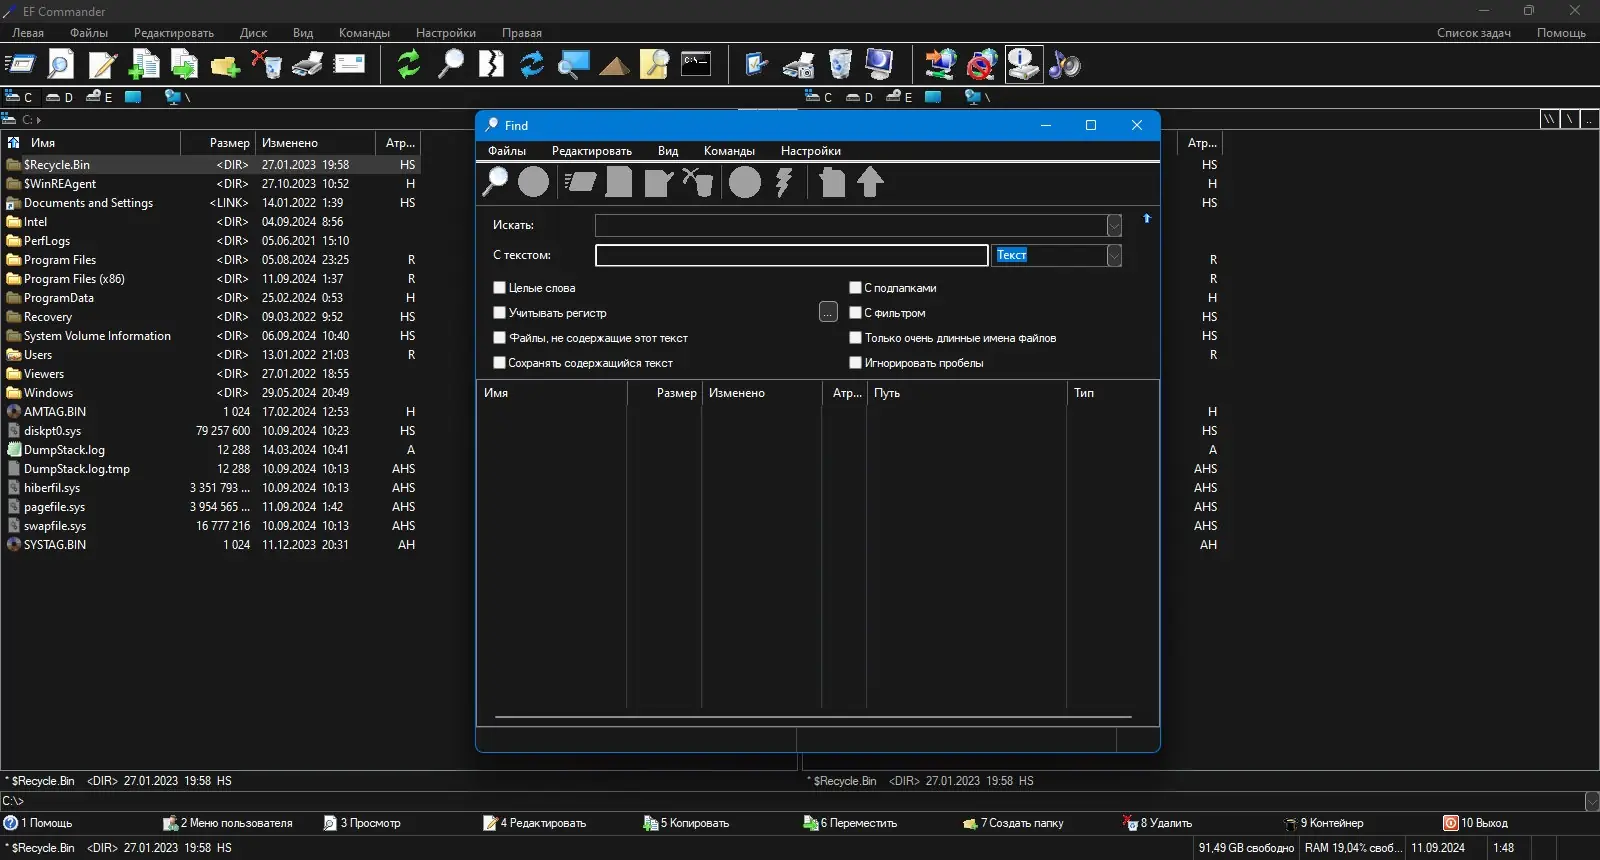Click the copy files icon with green plus
The height and width of the screenshot is (860, 1600).
144,65
